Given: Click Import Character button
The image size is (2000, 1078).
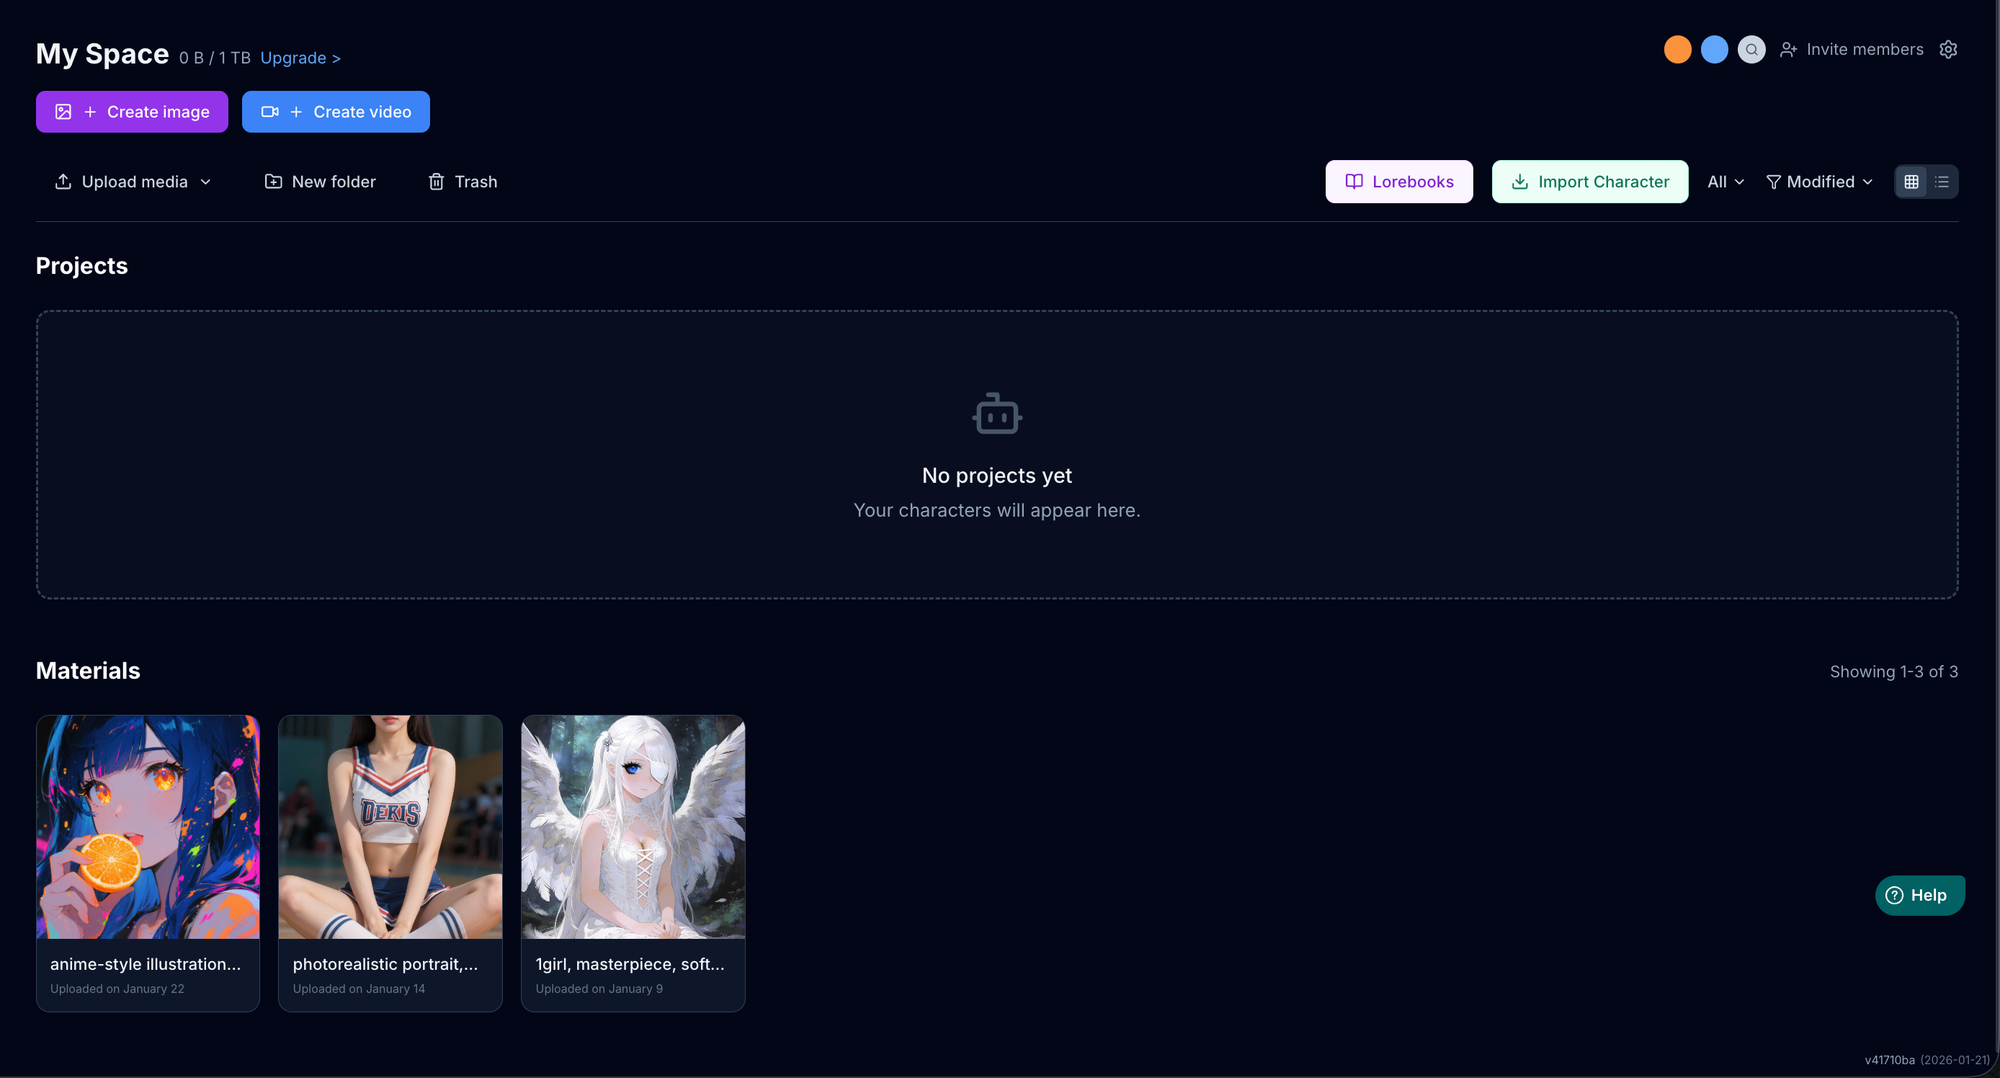Looking at the screenshot, I should [x=1589, y=181].
